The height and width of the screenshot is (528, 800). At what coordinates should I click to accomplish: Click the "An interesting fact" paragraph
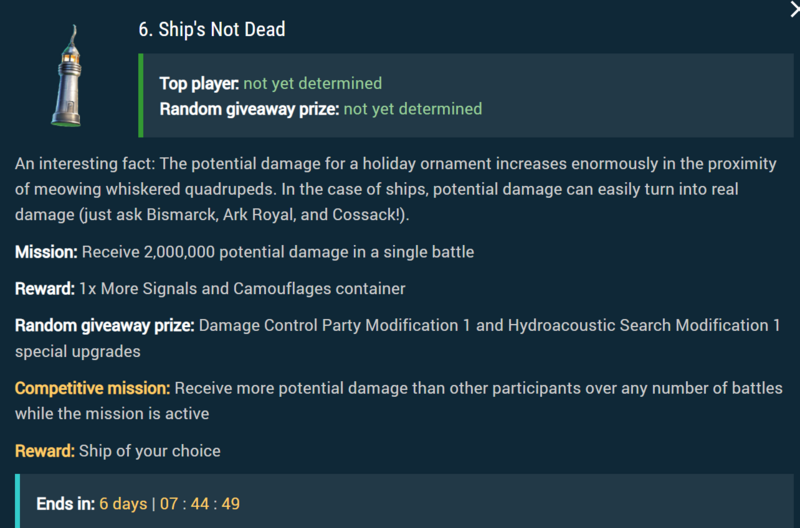pos(395,189)
